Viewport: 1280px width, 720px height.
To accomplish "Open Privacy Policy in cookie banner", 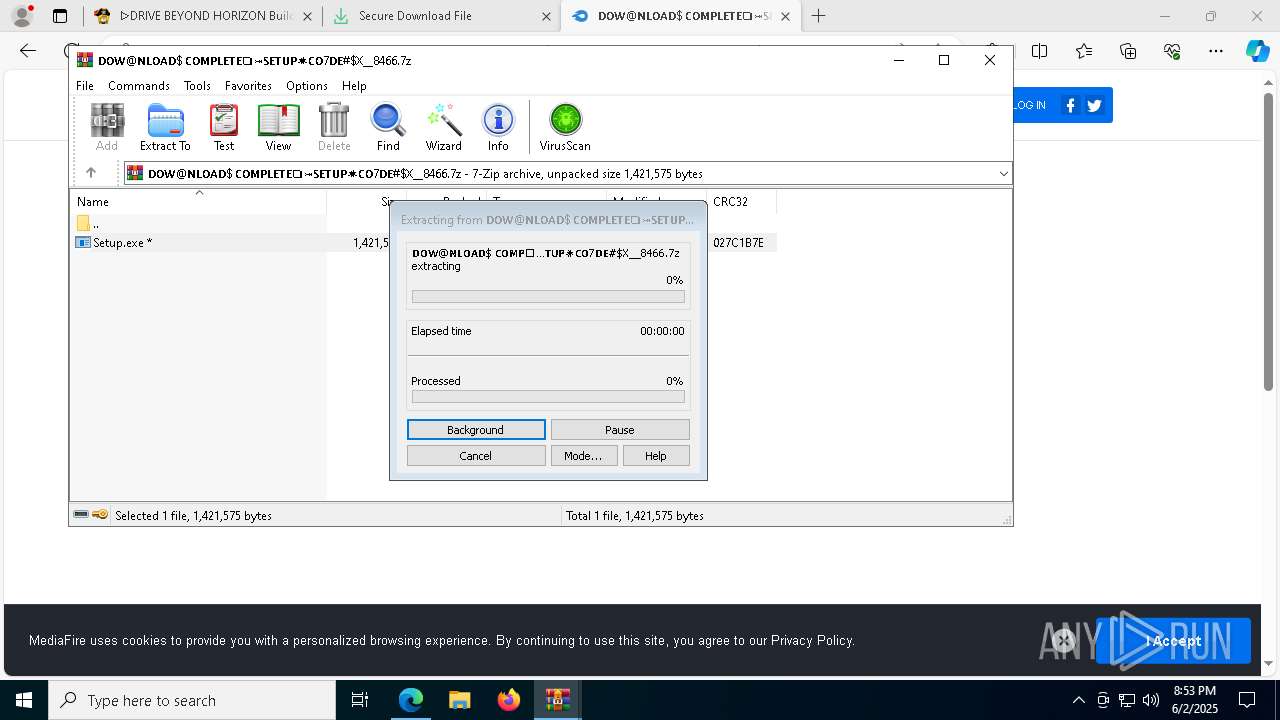I will pos(812,640).
